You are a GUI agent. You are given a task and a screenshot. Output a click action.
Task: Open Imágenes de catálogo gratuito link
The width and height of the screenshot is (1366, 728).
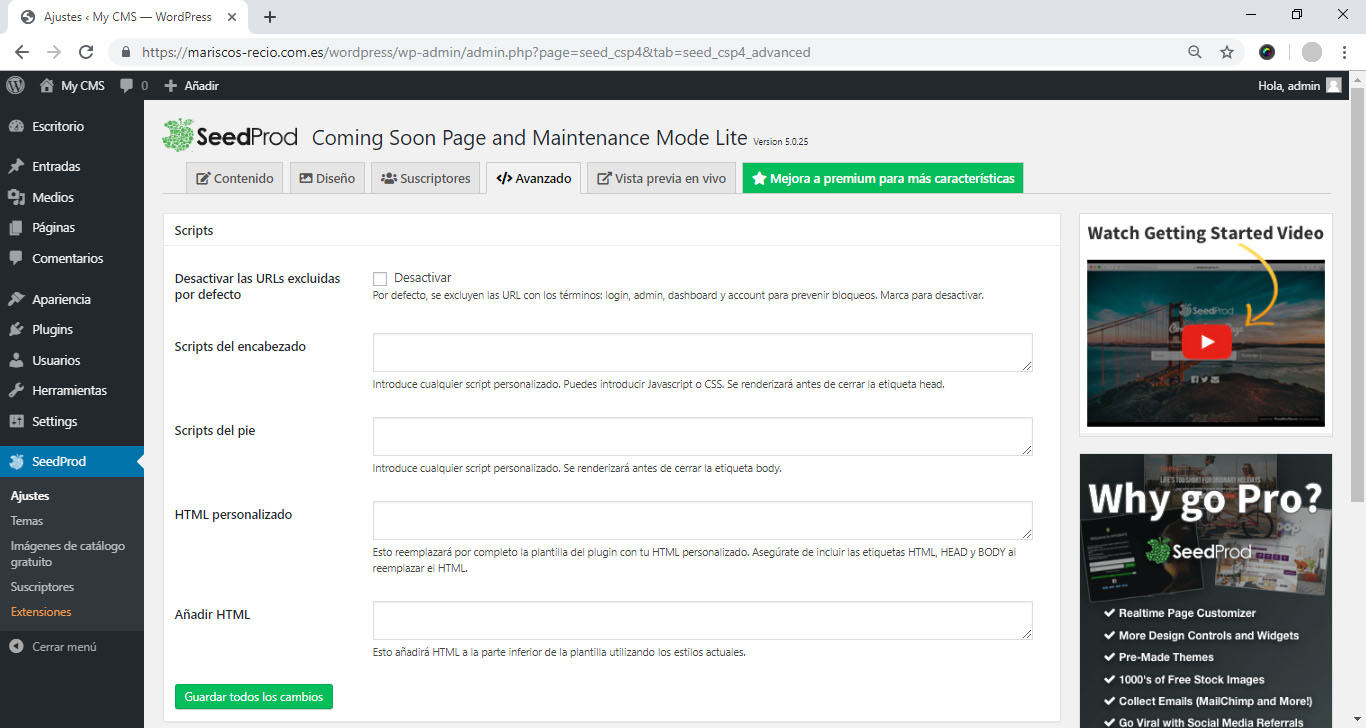pyautogui.click(x=68, y=554)
